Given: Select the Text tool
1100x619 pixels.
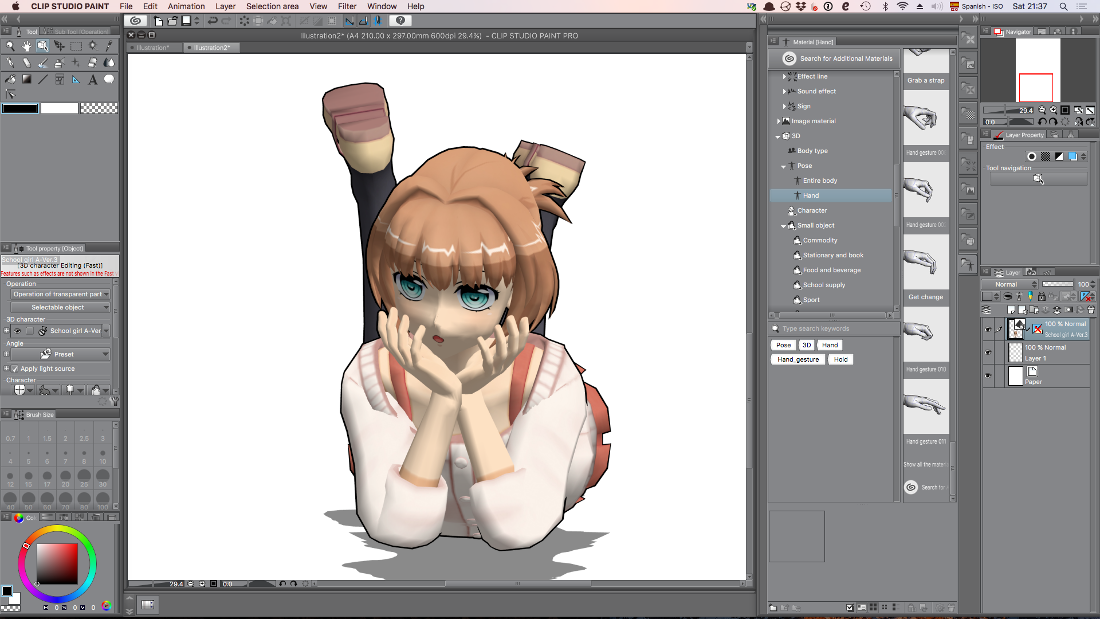Looking at the screenshot, I should click(x=91, y=80).
